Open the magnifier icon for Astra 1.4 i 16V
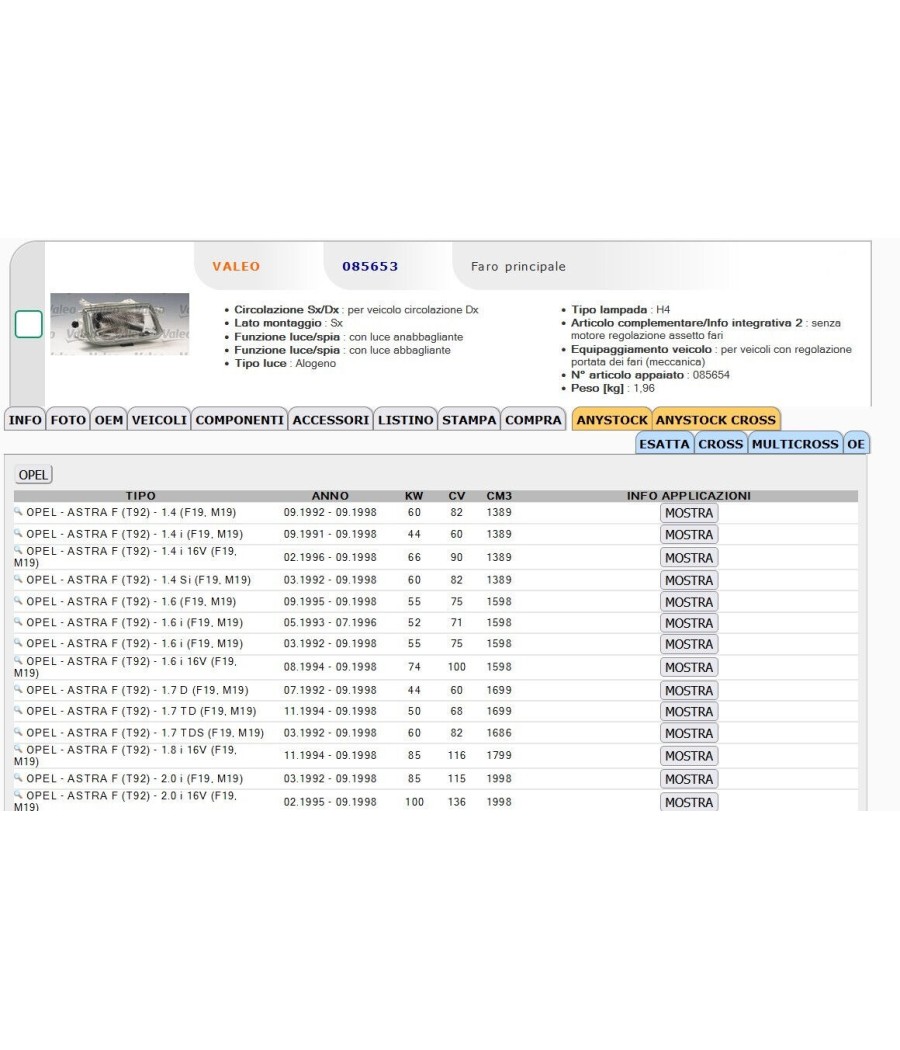The height and width of the screenshot is (1050, 900). [x=18, y=550]
